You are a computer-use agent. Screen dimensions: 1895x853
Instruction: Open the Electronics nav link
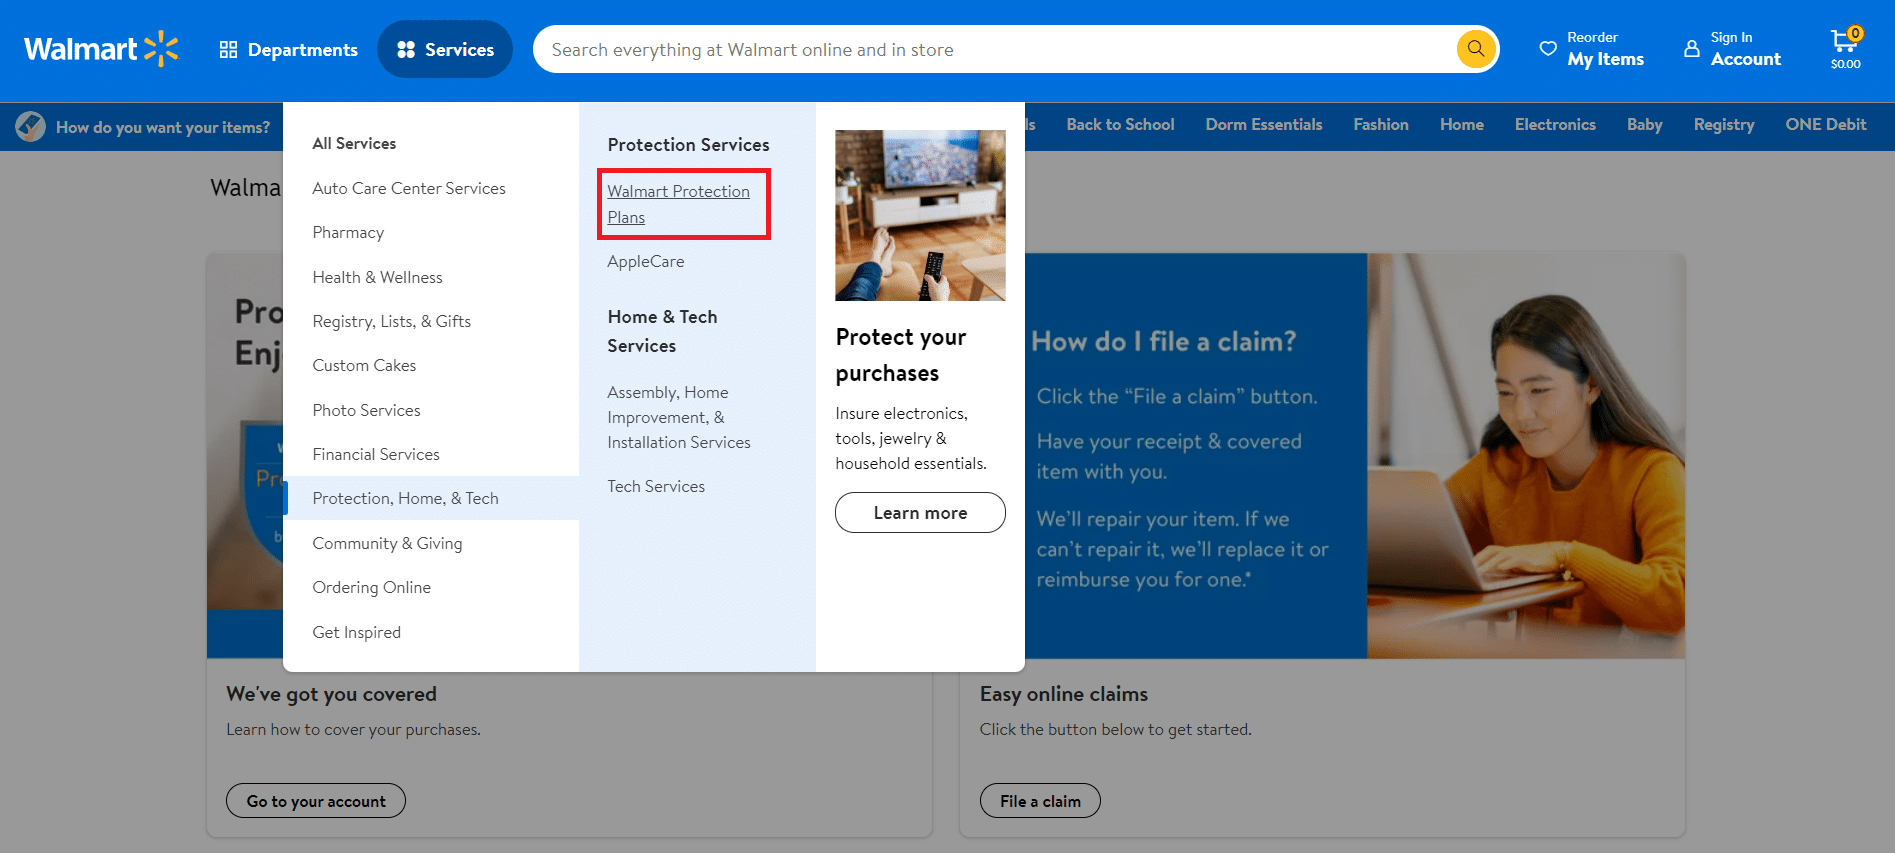pyautogui.click(x=1555, y=124)
